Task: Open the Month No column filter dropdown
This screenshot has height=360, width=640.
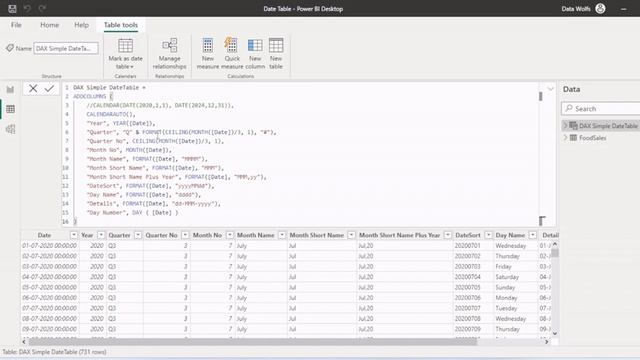Action: [230, 235]
